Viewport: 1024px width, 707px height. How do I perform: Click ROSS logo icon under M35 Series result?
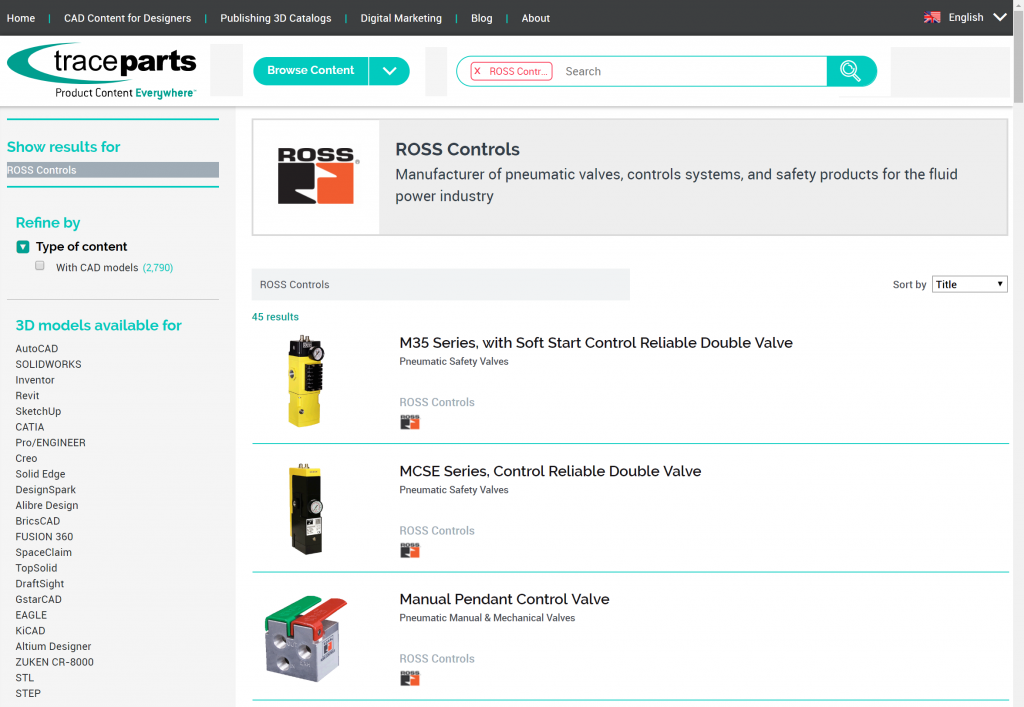409,422
